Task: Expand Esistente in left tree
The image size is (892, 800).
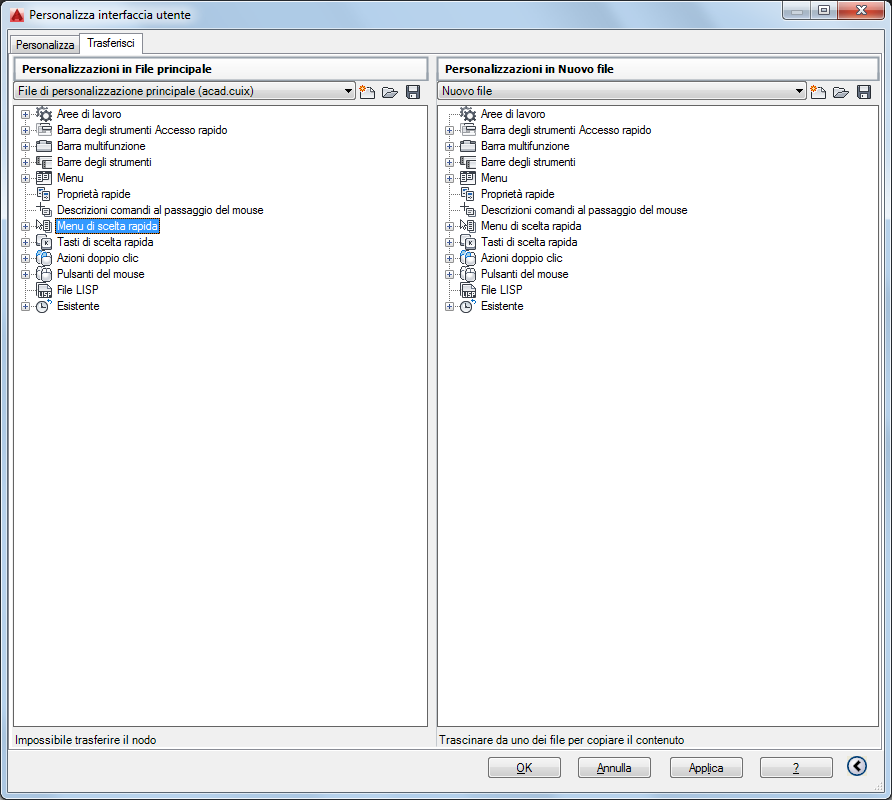Action: (x=25, y=307)
